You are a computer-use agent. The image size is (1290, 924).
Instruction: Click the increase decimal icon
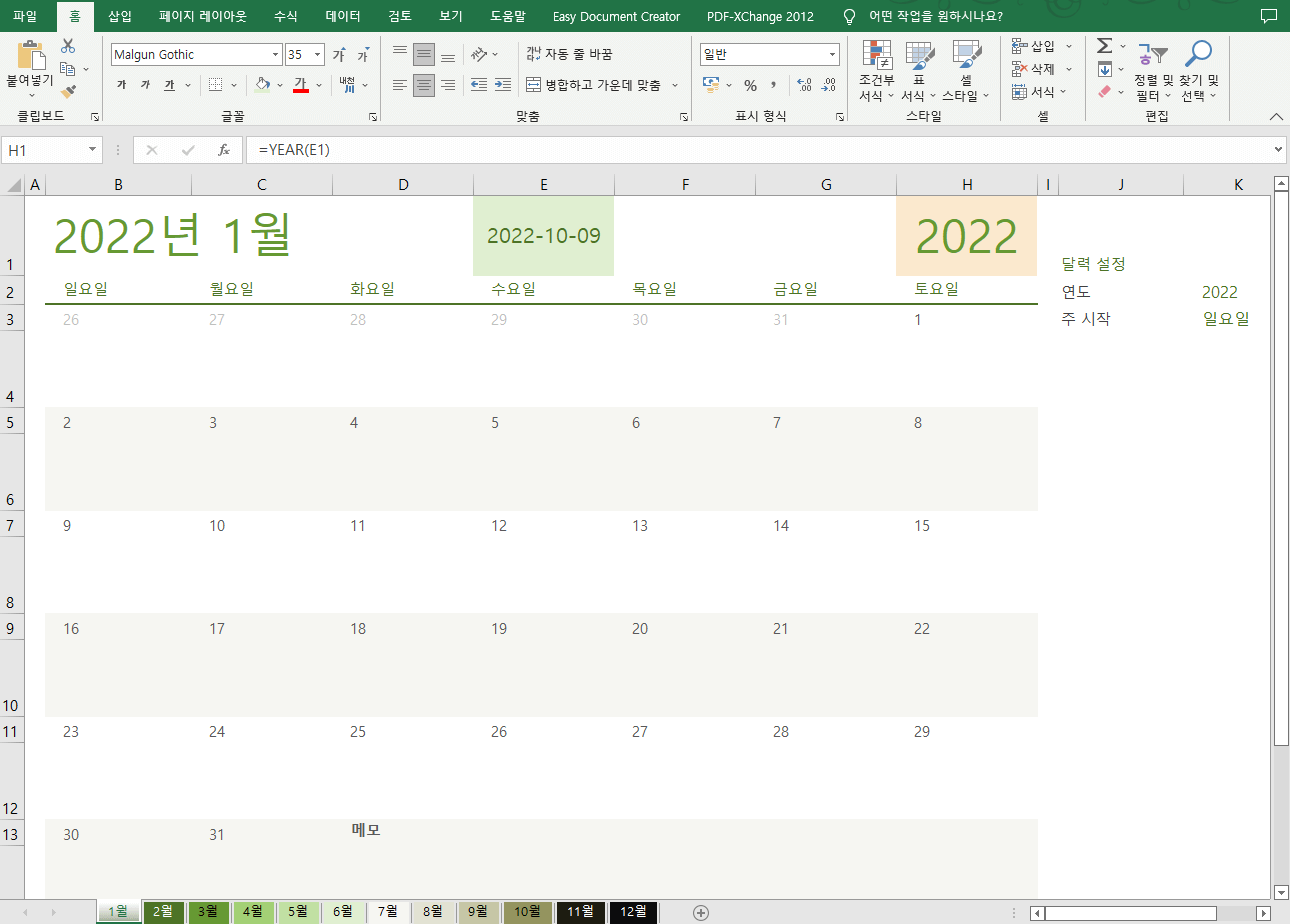pyautogui.click(x=804, y=85)
